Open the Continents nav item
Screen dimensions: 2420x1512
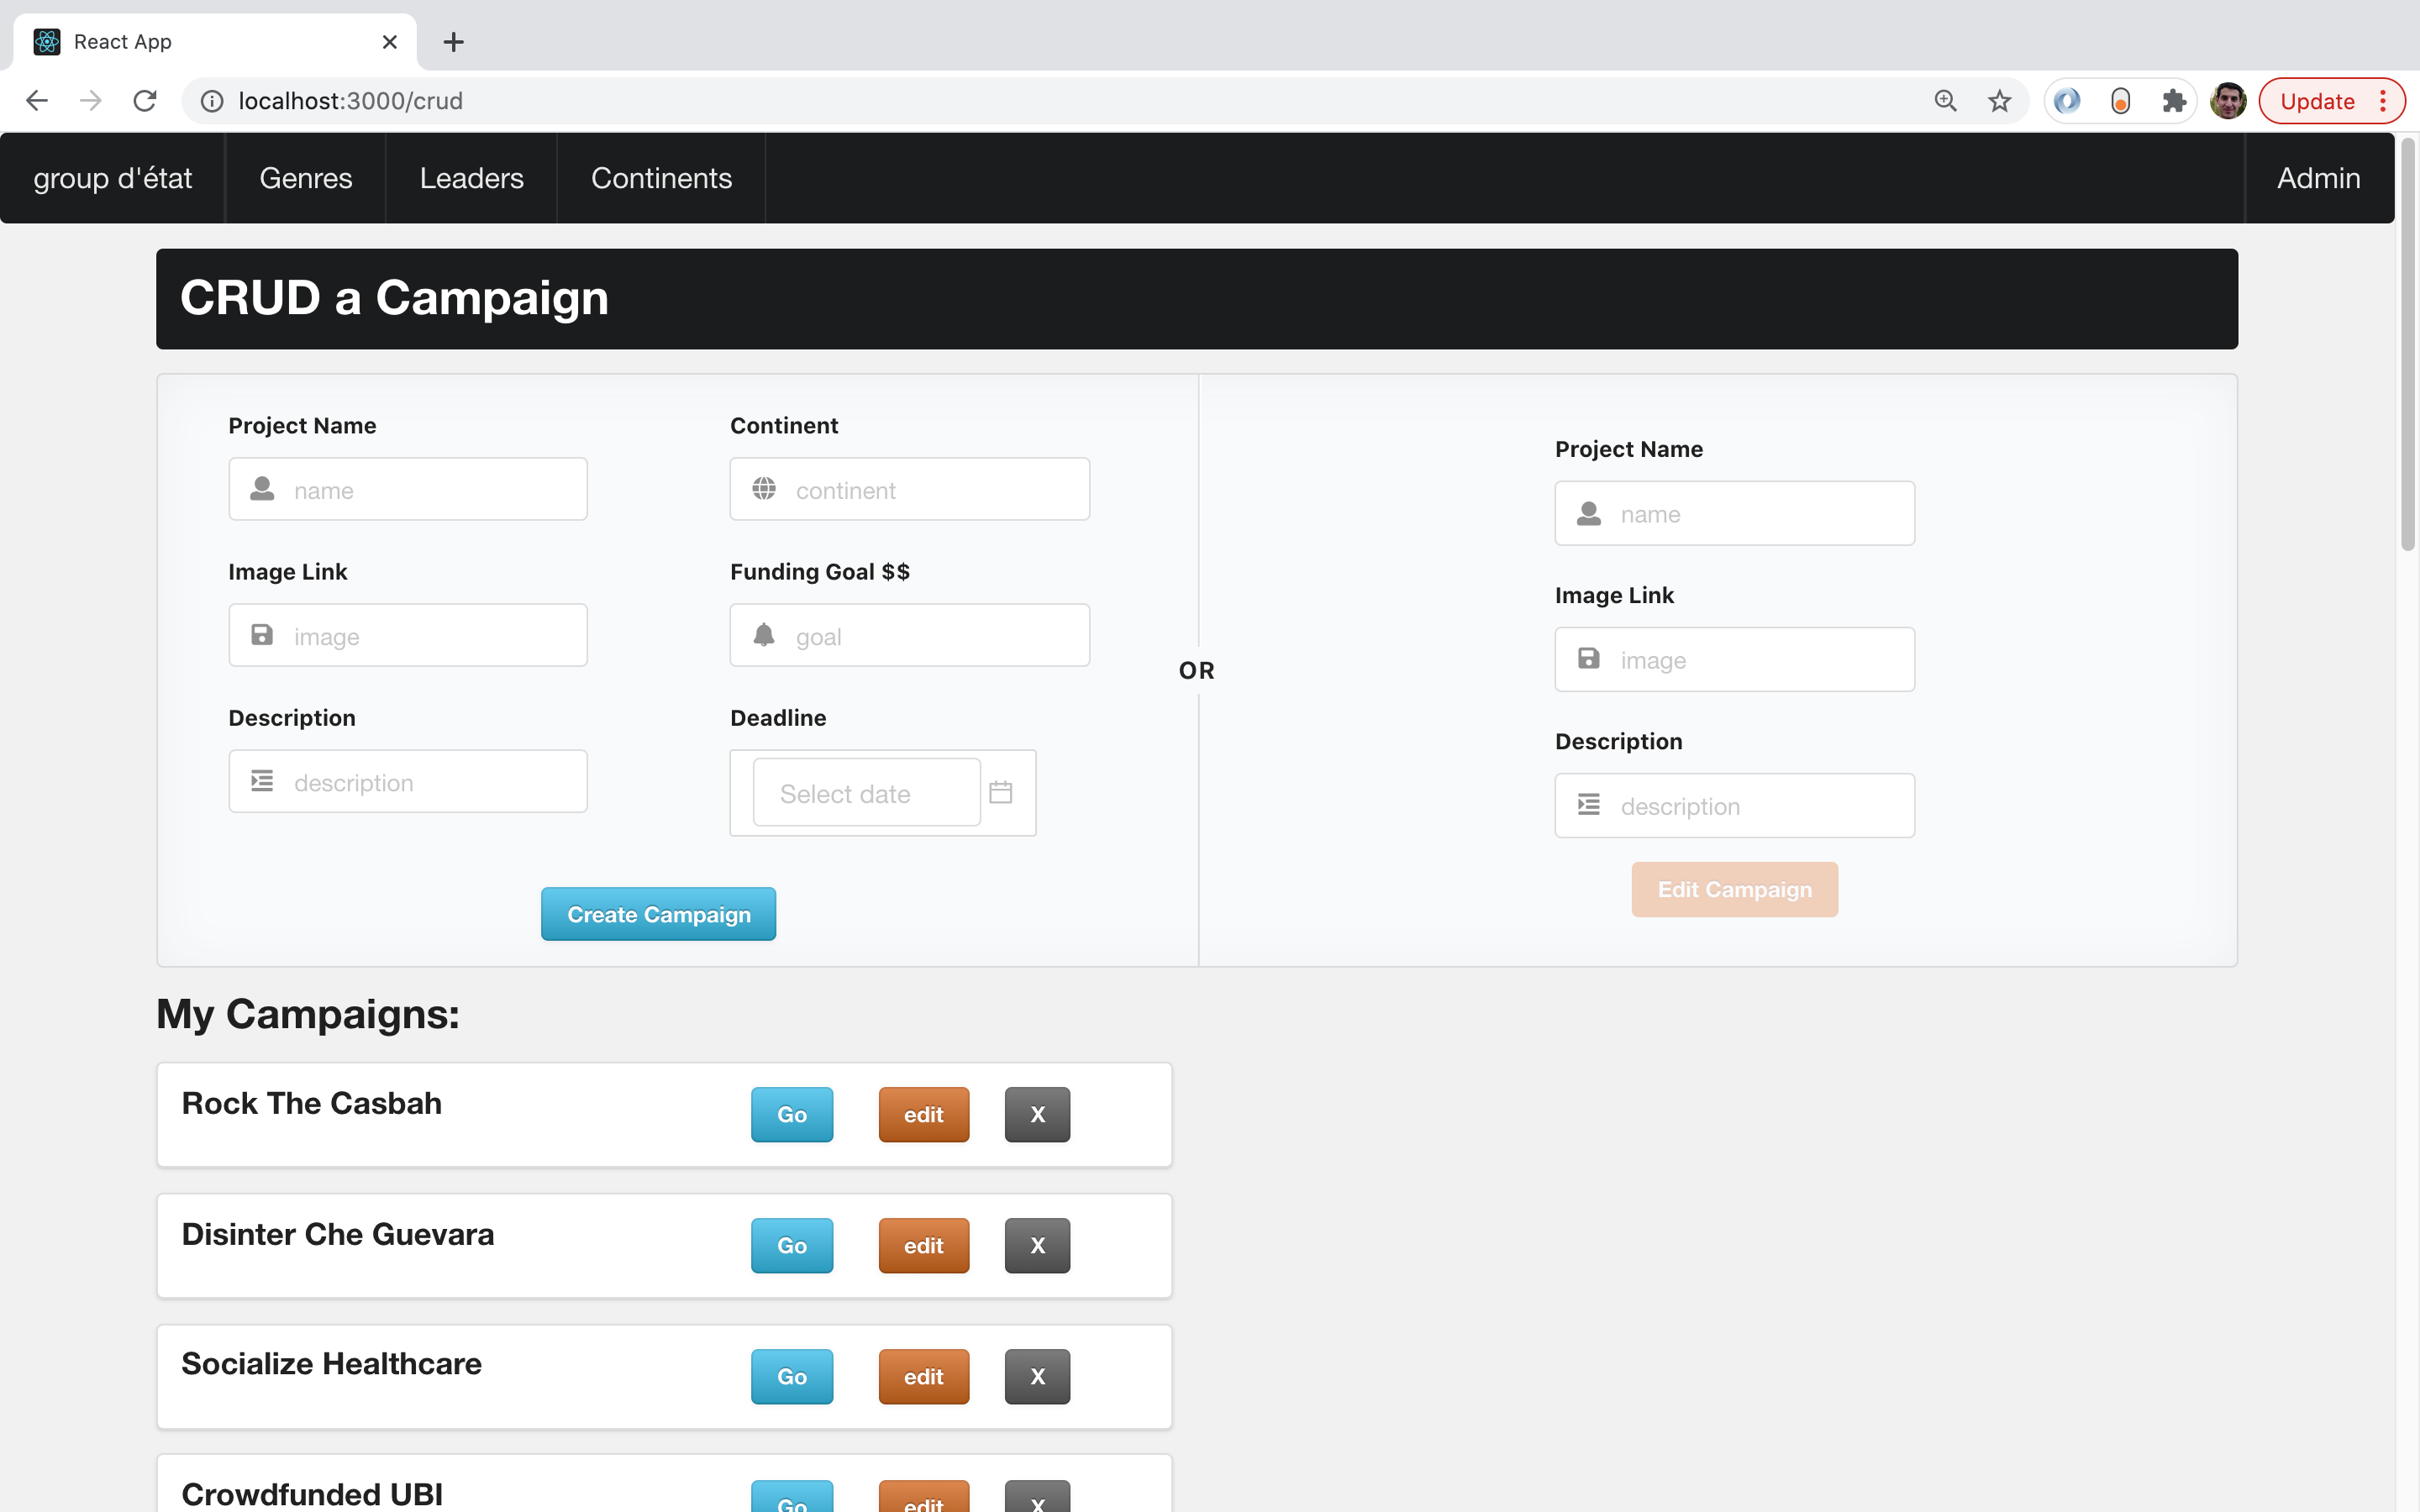pyautogui.click(x=662, y=178)
